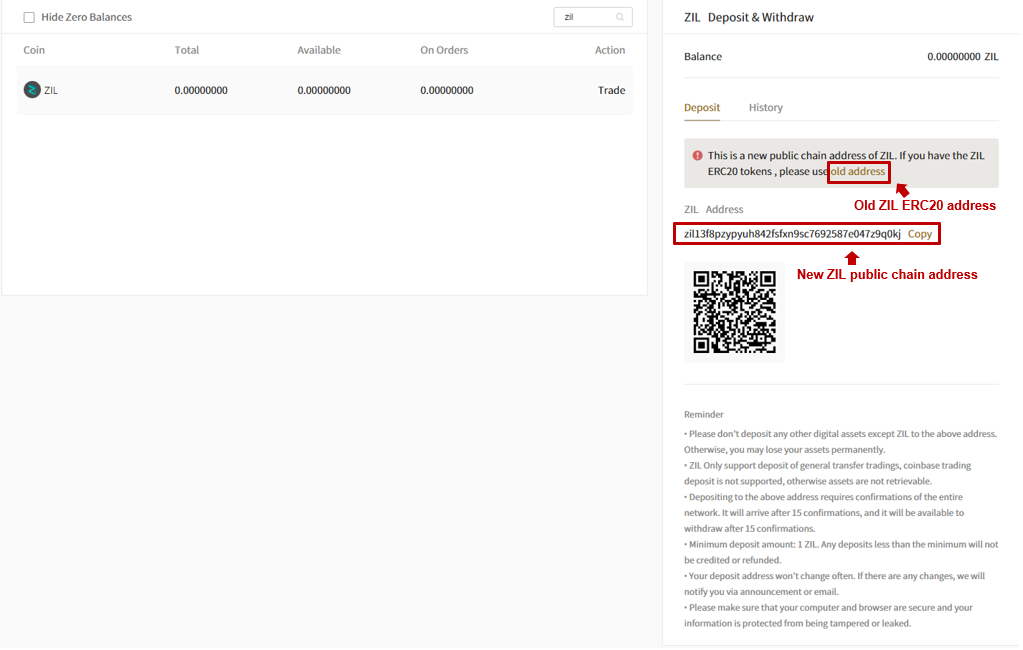Click the Balance label
This screenshot has height=650, width=1023.
703,57
